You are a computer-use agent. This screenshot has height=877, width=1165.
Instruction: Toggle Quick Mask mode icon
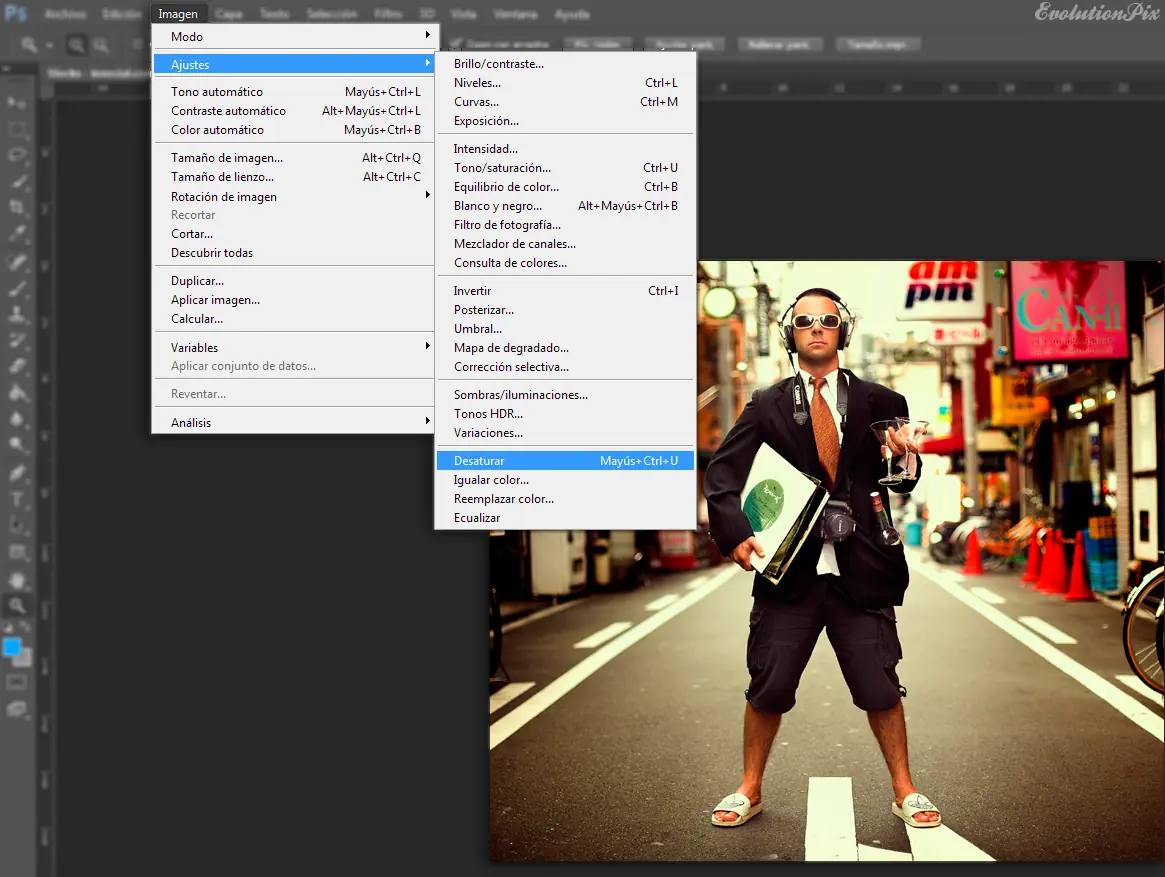tap(17, 682)
